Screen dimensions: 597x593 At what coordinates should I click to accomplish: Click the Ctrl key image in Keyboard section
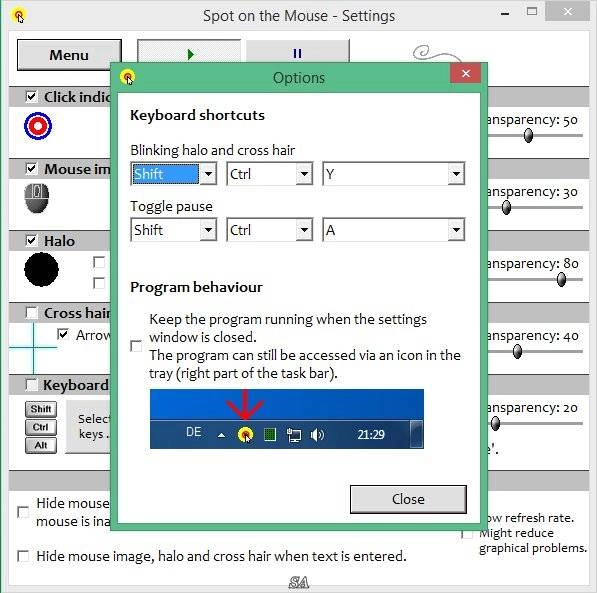pos(41,427)
